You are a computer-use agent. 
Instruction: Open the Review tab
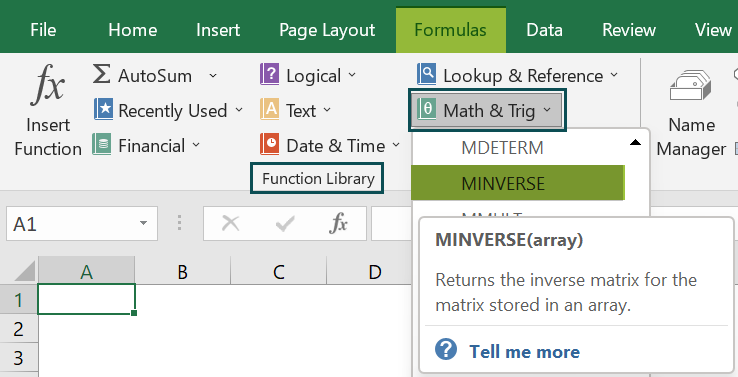tap(629, 30)
